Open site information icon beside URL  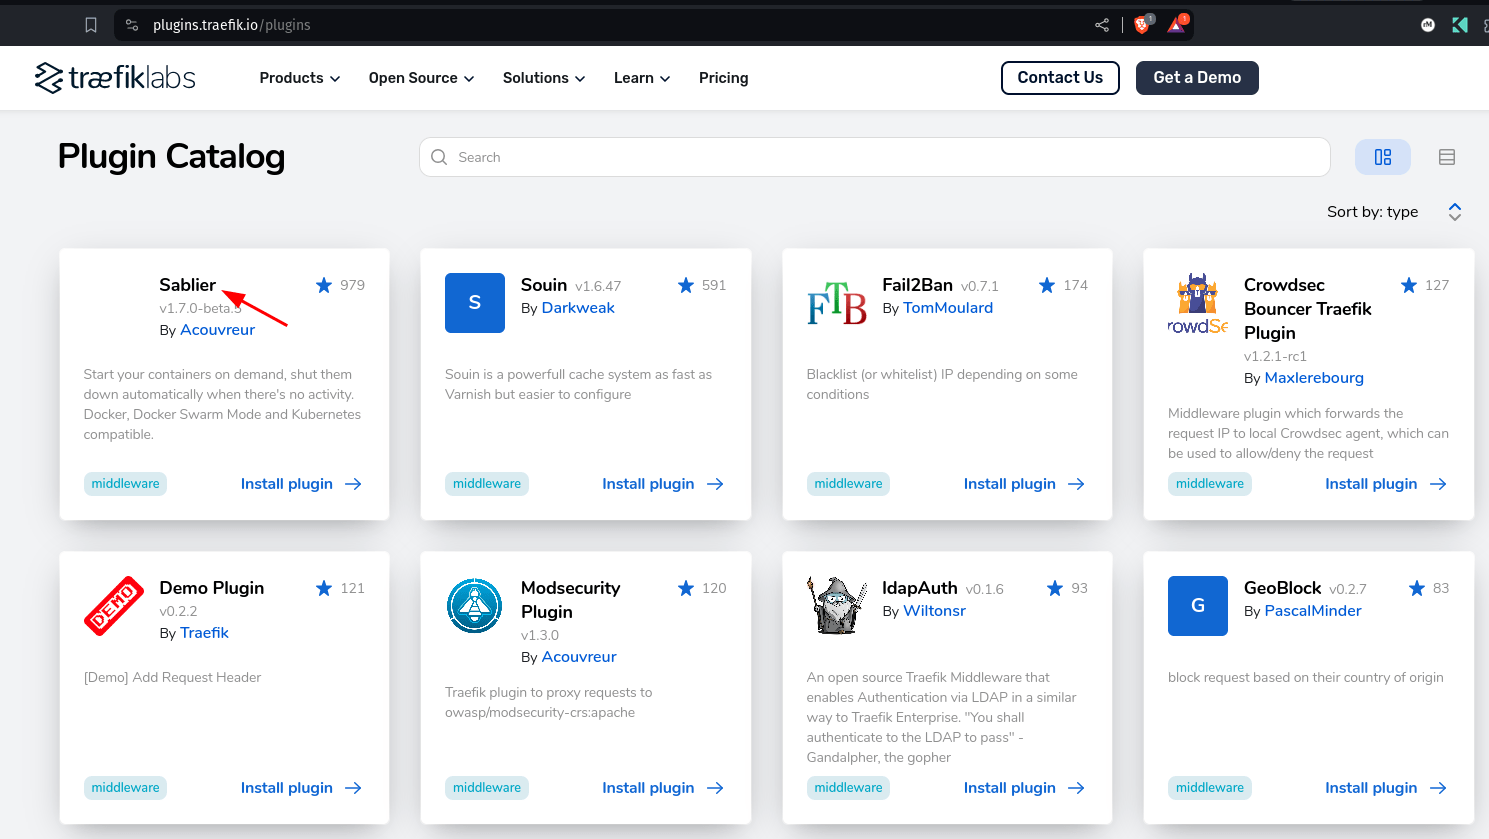(x=132, y=25)
